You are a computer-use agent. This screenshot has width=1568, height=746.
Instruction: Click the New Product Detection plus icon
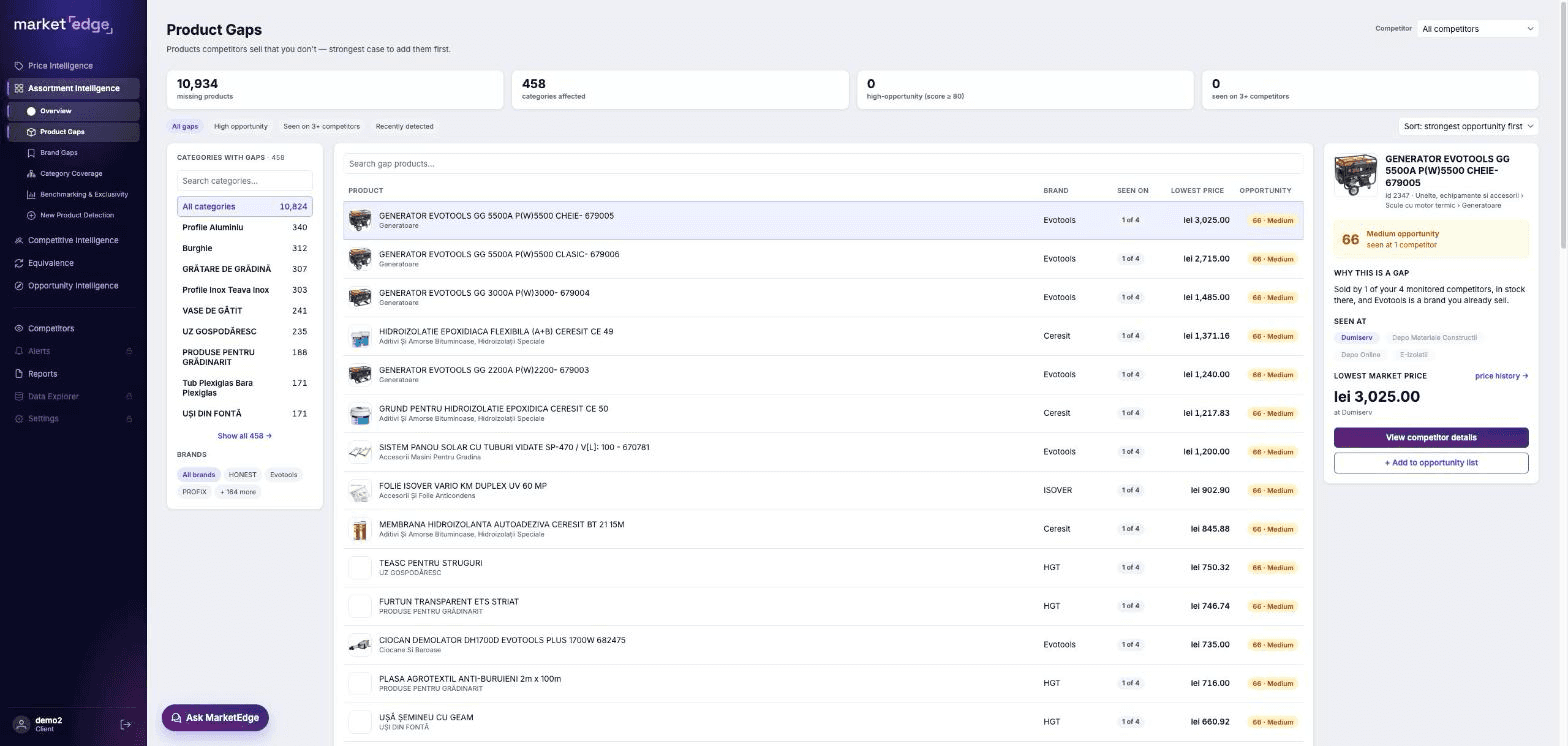click(x=31, y=215)
